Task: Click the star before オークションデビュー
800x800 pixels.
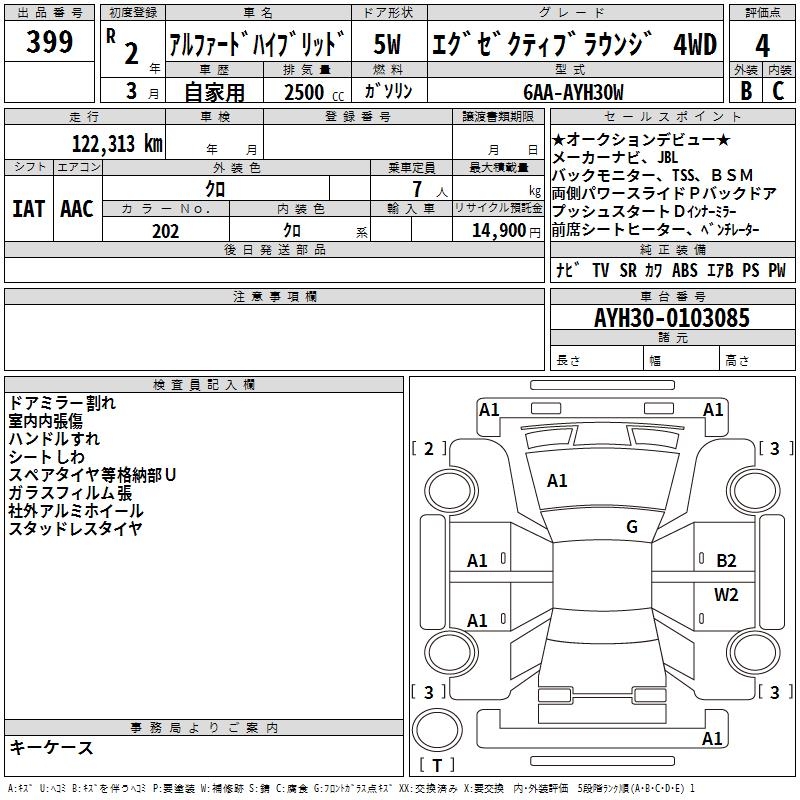Action: pos(559,138)
